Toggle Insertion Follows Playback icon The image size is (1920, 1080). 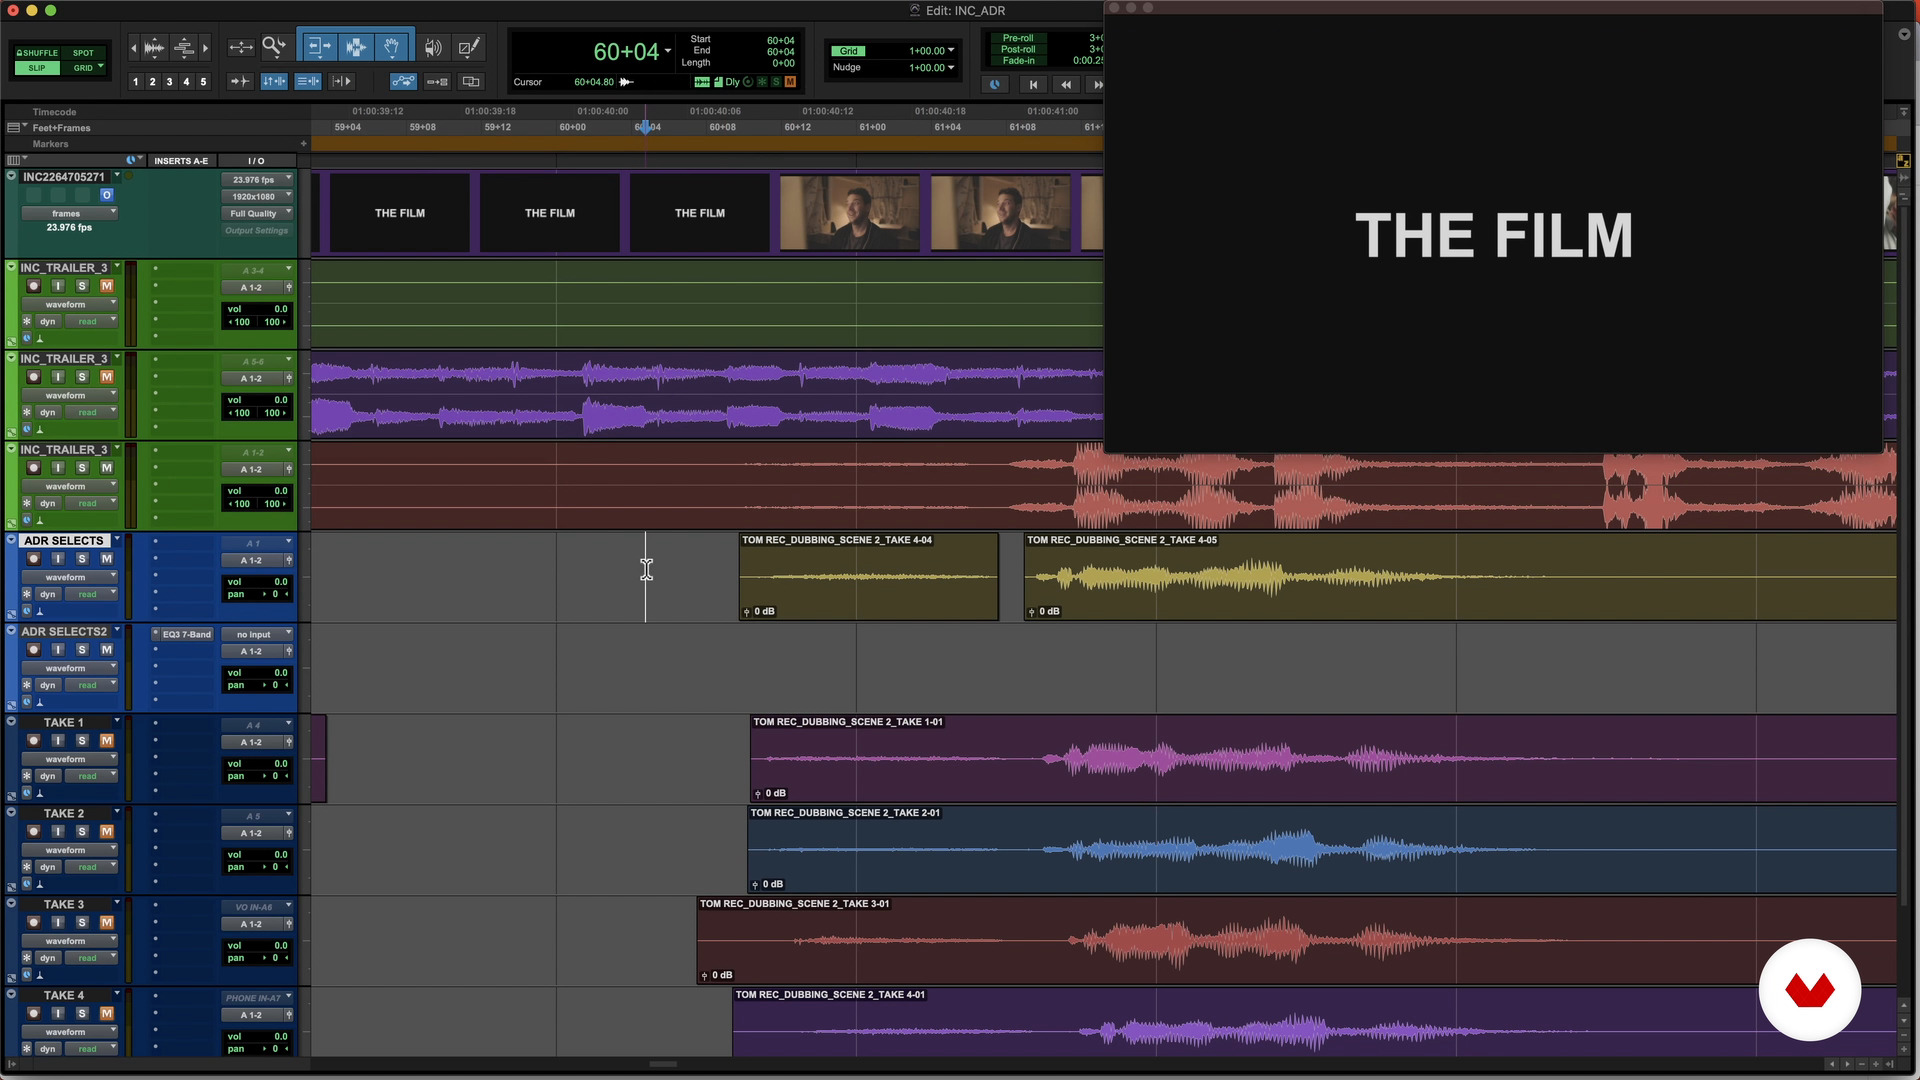pos(341,82)
